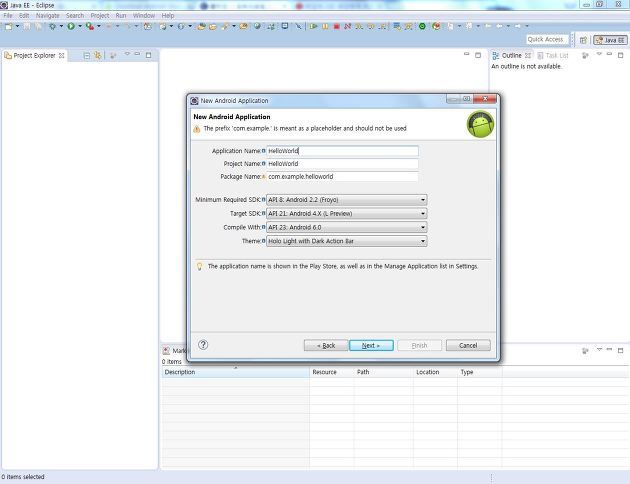
Task: Open the Run menu
Action: pyautogui.click(x=121, y=16)
